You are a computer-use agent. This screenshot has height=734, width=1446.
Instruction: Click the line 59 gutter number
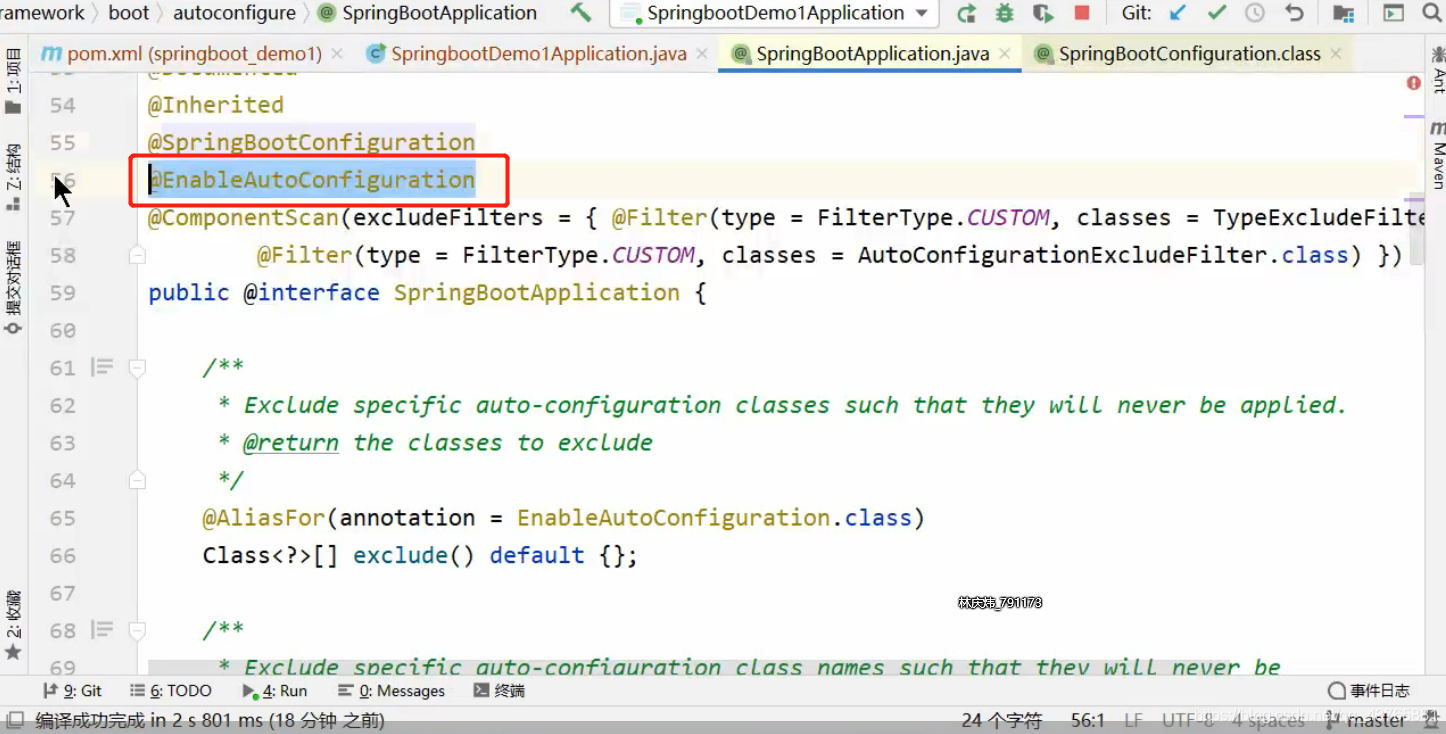point(62,293)
